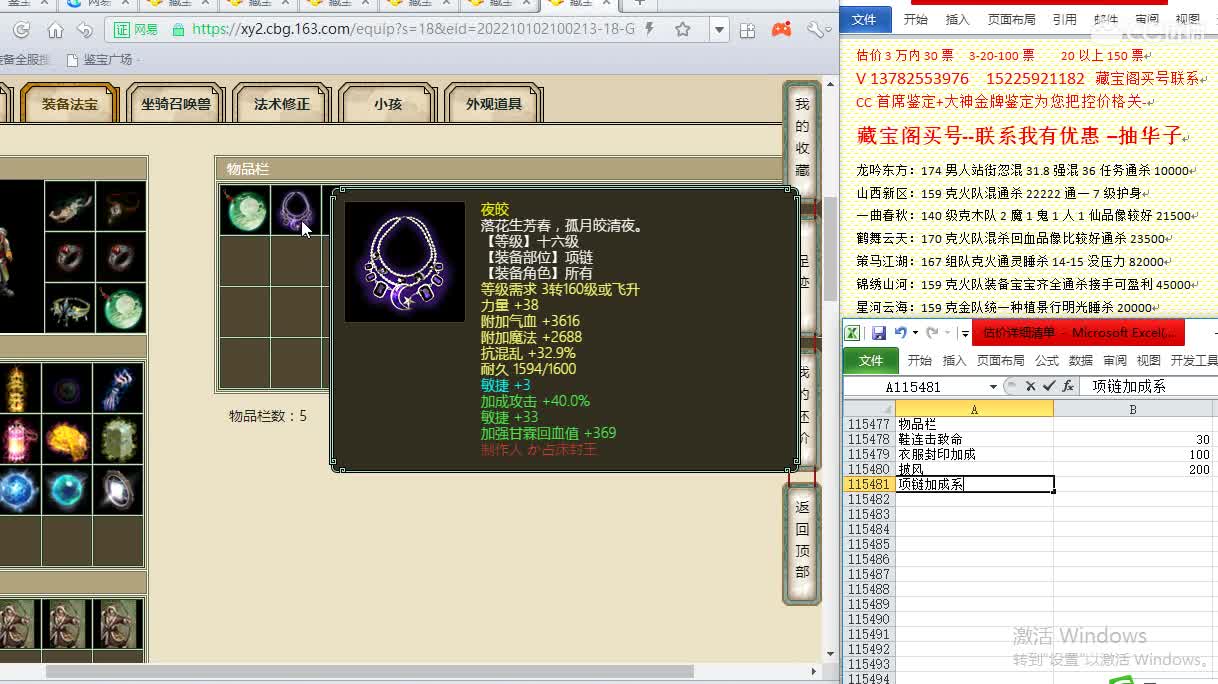Switch to the 坐骑召唤兽 tab
Screen dimensions: 1218x684
pyautogui.click(x=175, y=103)
